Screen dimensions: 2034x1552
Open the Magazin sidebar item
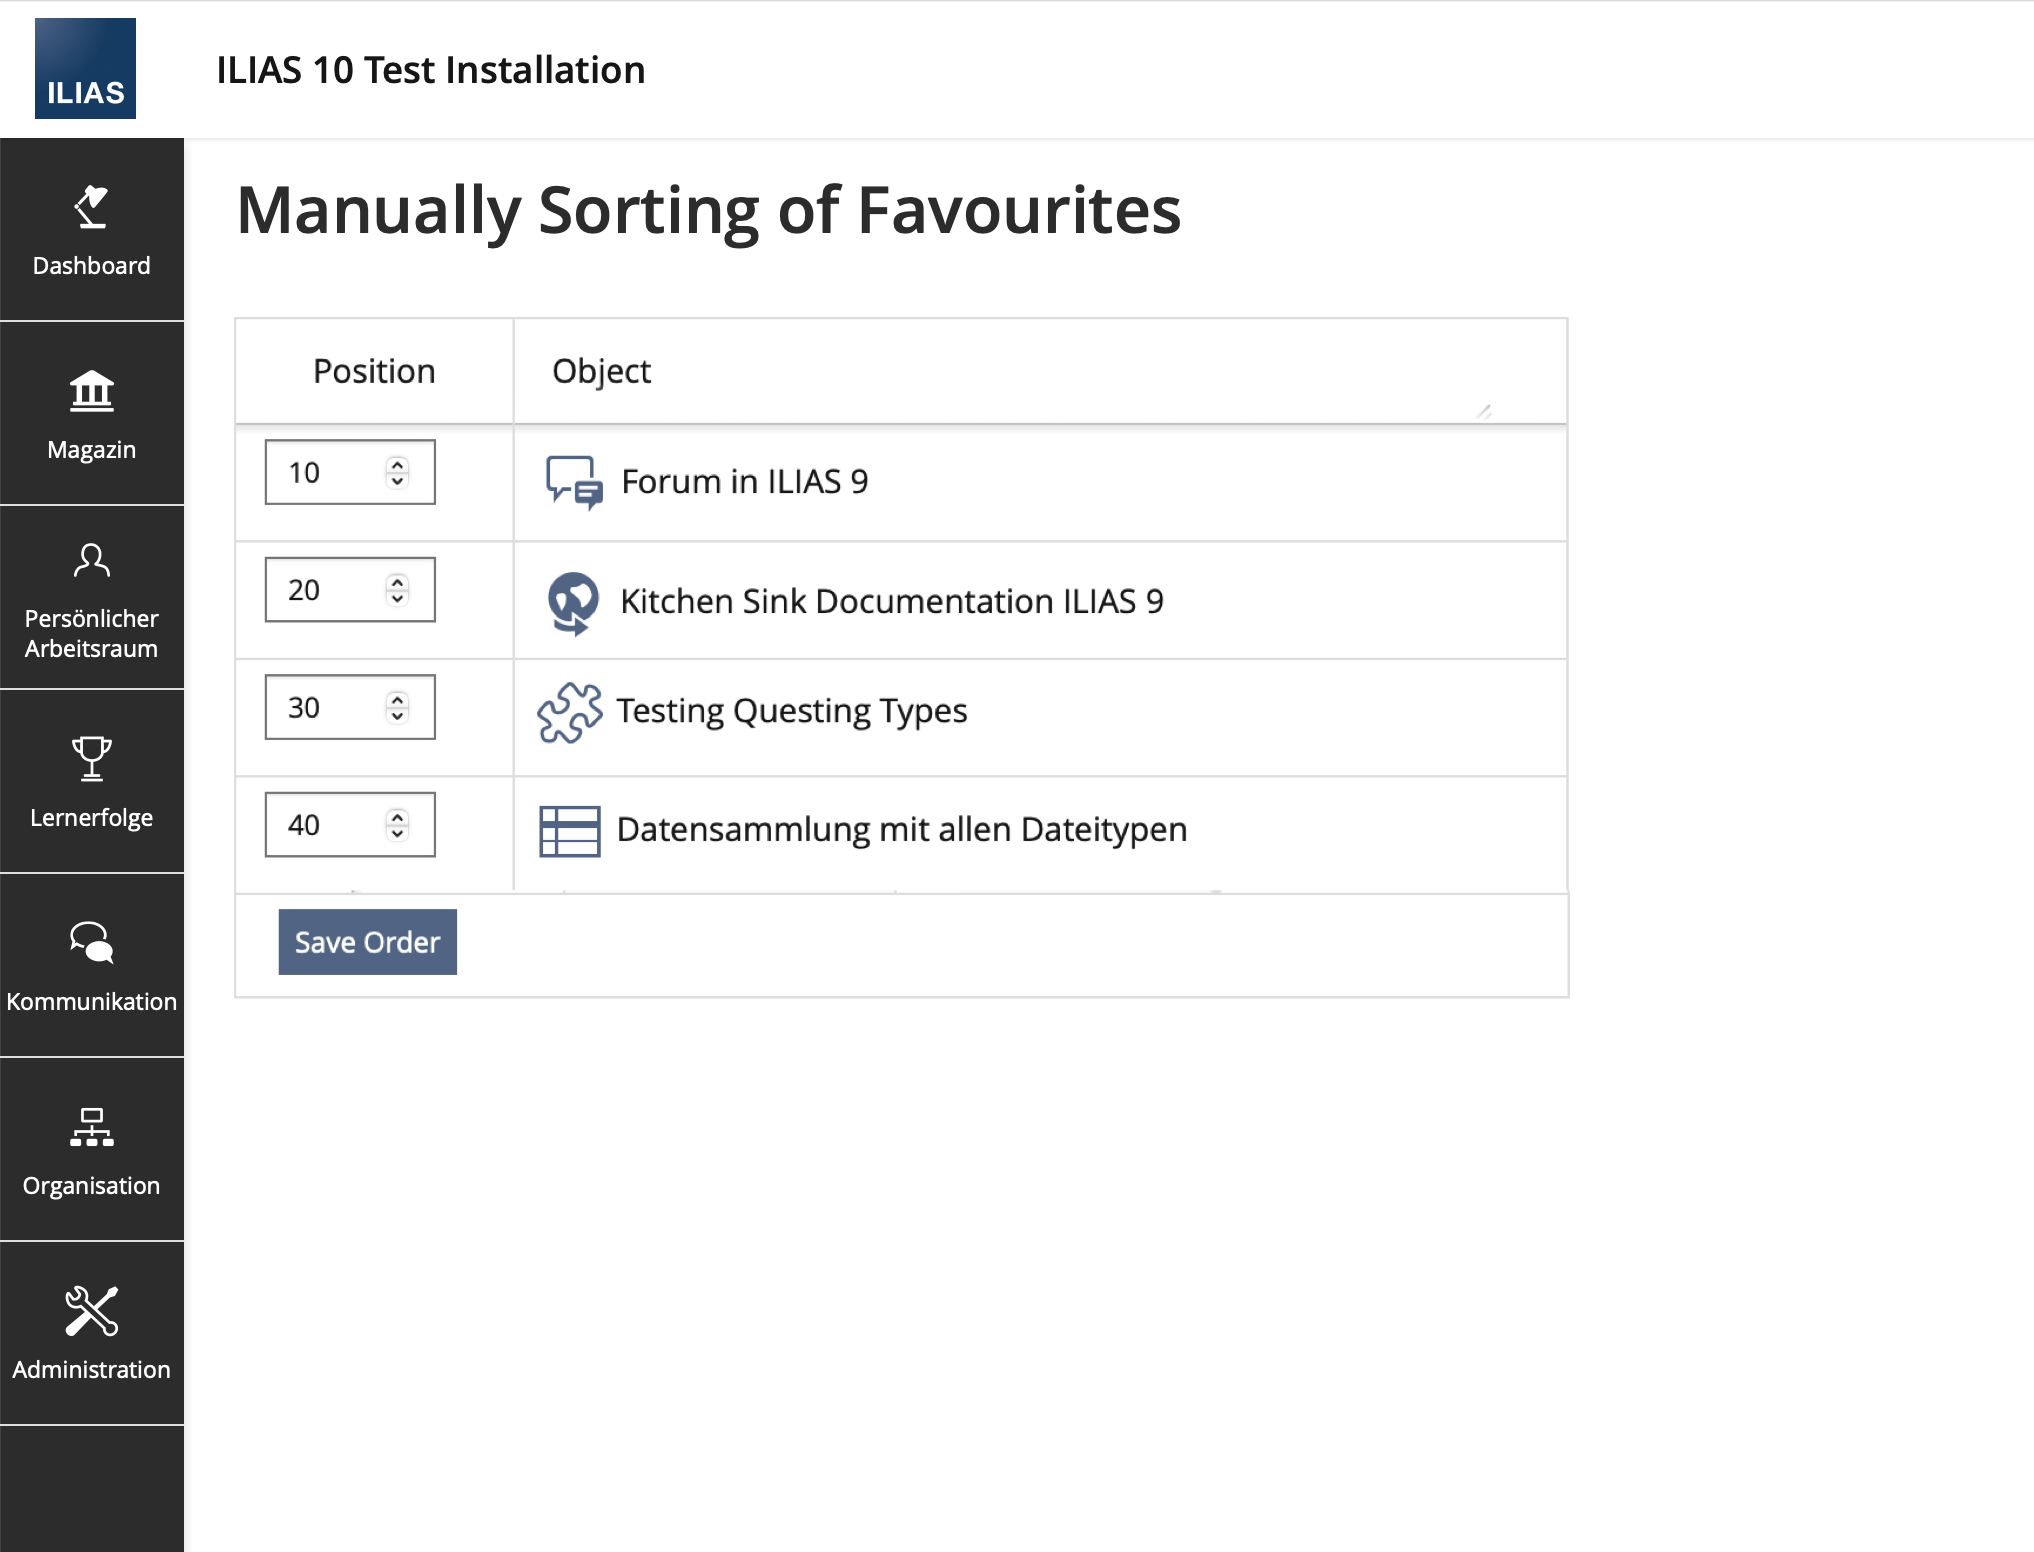pyautogui.click(x=91, y=414)
